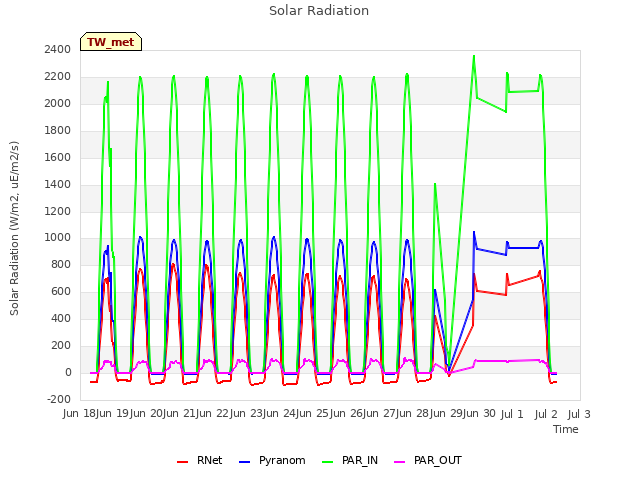Image resolution: width=640 pixels, height=480 pixels.
Task: Click the 1600 y-axis tick label
Action: (x=58, y=157)
